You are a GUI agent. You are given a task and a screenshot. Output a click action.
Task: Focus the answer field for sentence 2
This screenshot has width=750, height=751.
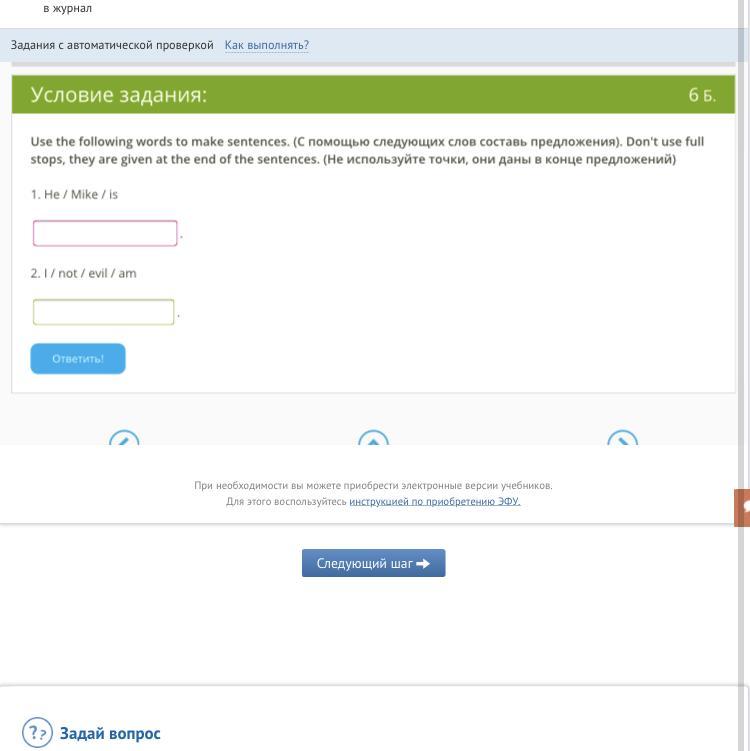(103, 312)
